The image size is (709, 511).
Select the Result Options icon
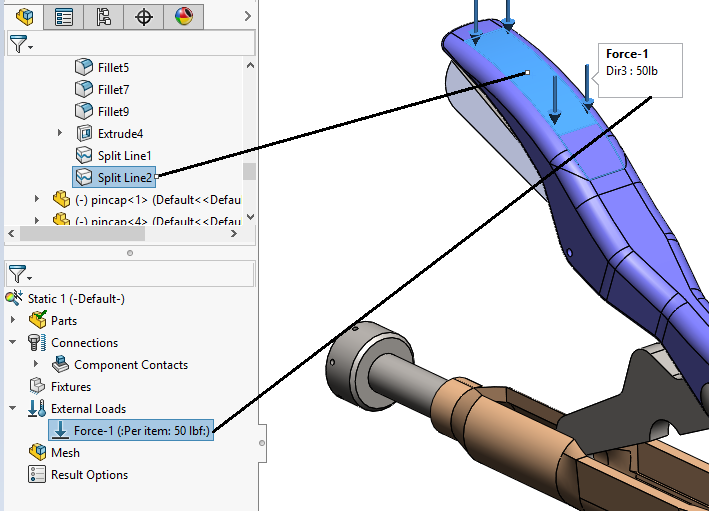[37, 474]
